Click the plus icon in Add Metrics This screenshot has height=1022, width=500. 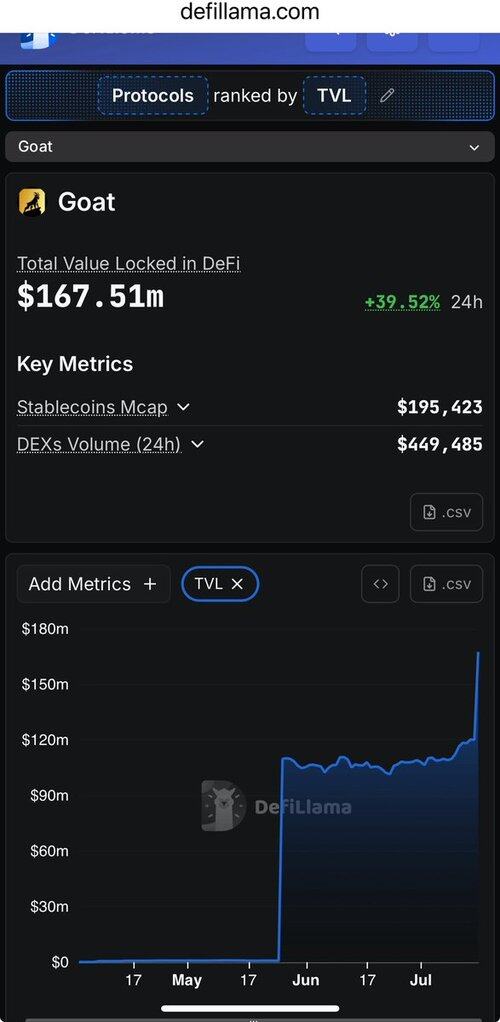pyautogui.click(x=150, y=584)
